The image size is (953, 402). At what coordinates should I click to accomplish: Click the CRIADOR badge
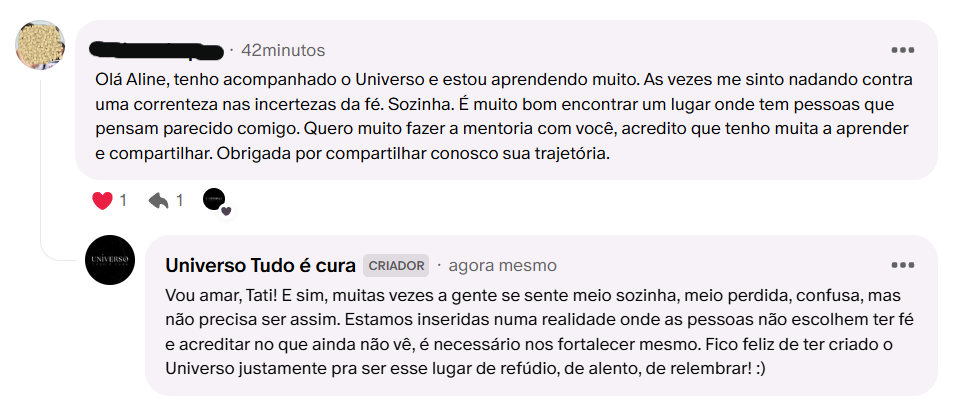click(396, 266)
